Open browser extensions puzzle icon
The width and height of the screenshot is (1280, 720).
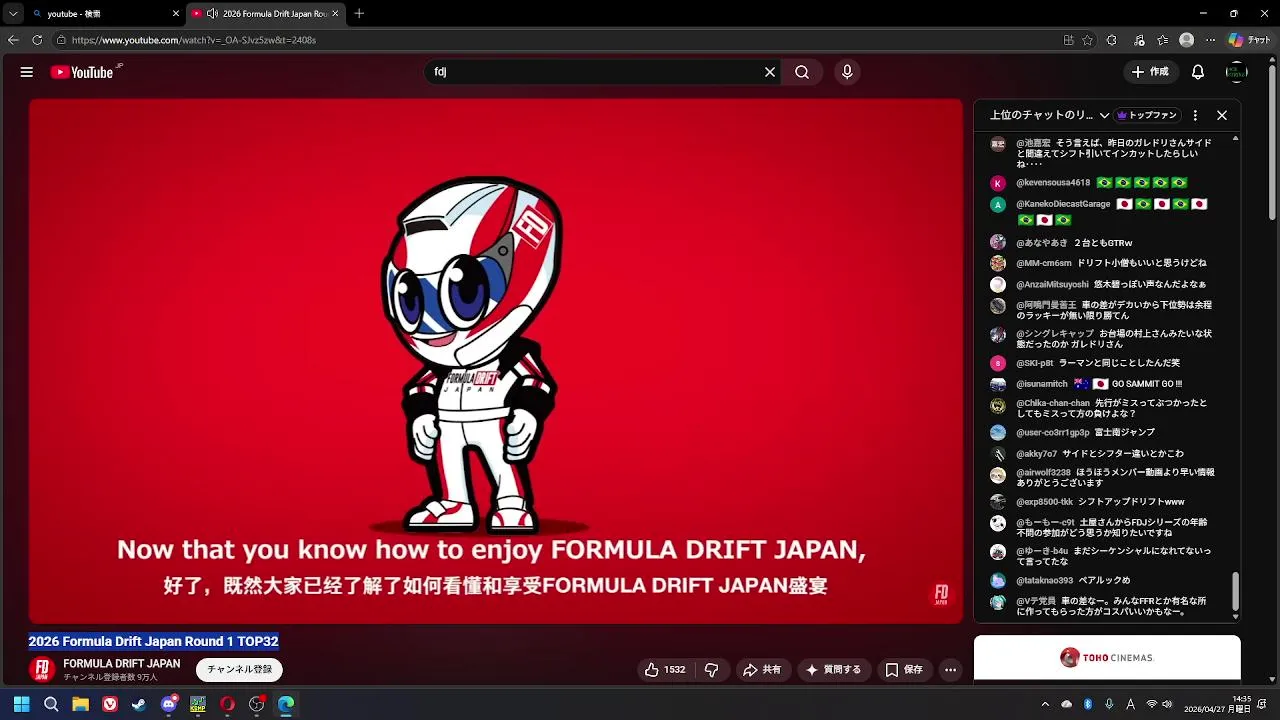[1111, 40]
